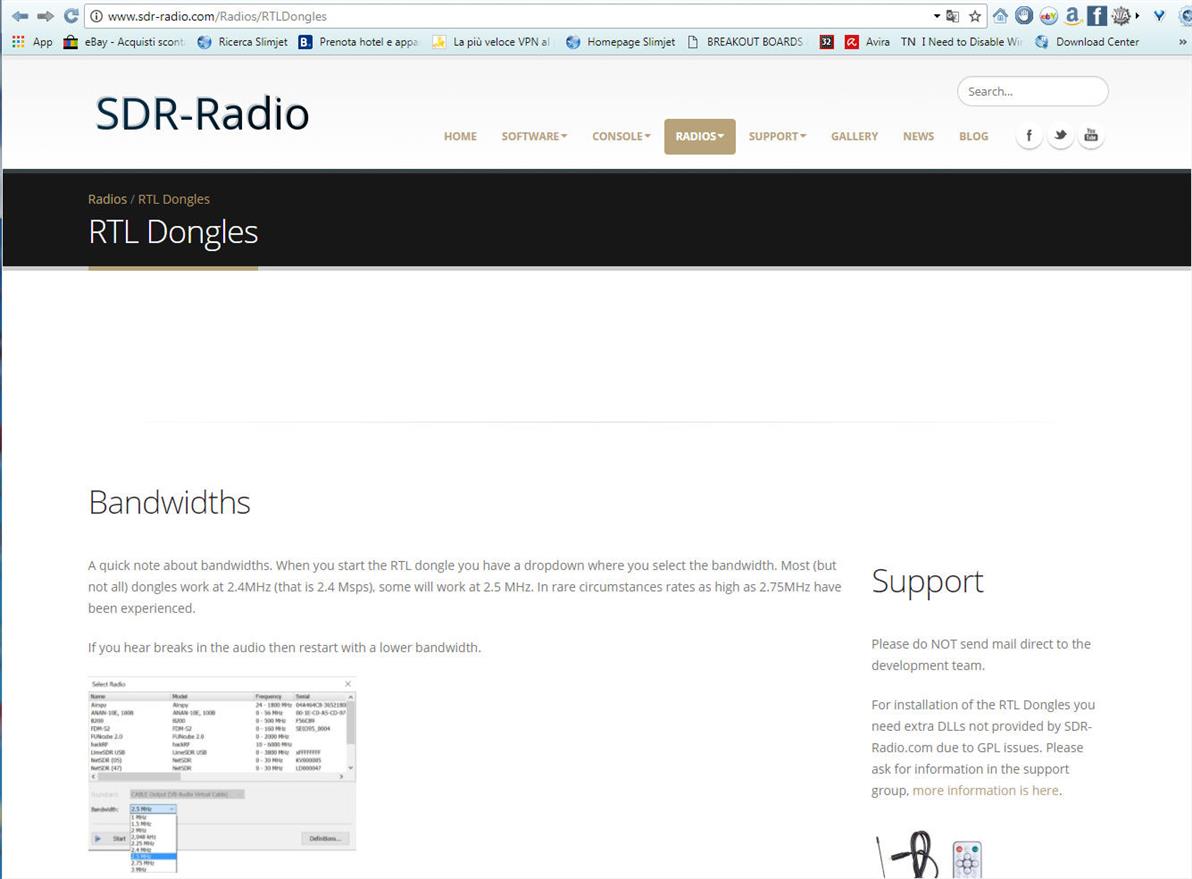Image resolution: width=1192 pixels, height=879 pixels.
Task: Go back with the browser back arrow
Action: pyautogui.click(x=20, y=16)
